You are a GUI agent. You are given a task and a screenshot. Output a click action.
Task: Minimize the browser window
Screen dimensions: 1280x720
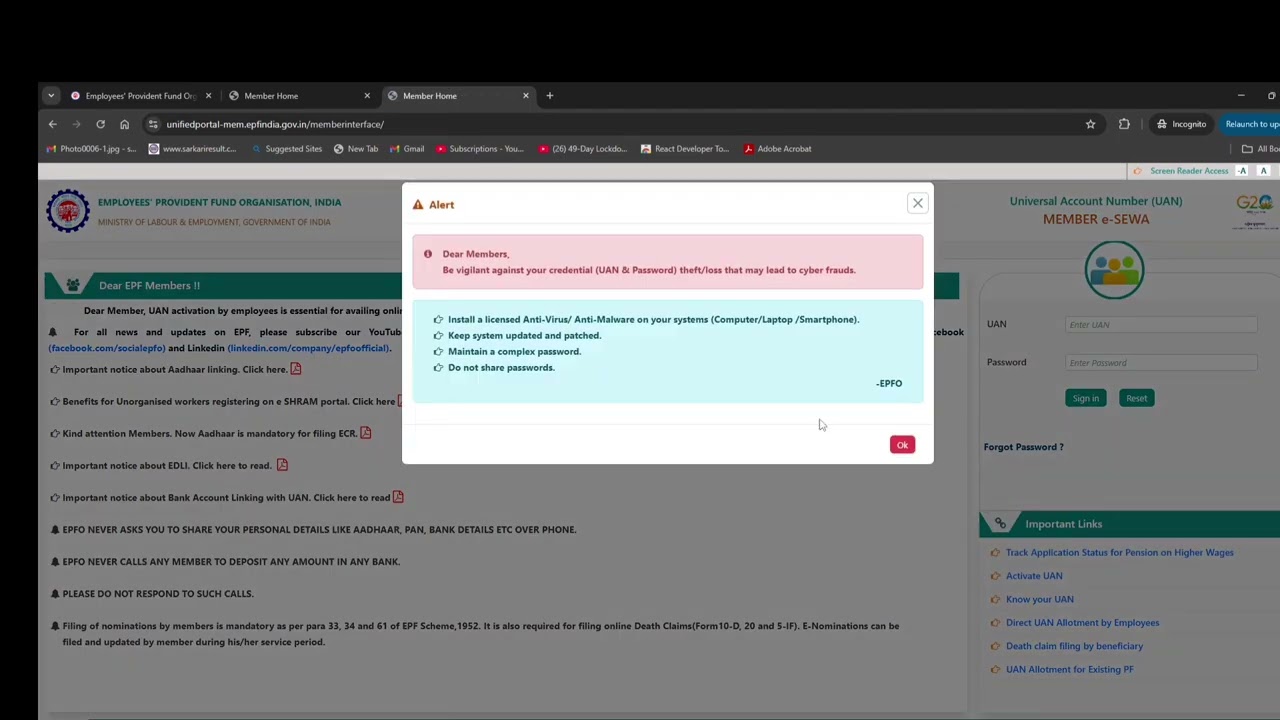(1240, 96)
